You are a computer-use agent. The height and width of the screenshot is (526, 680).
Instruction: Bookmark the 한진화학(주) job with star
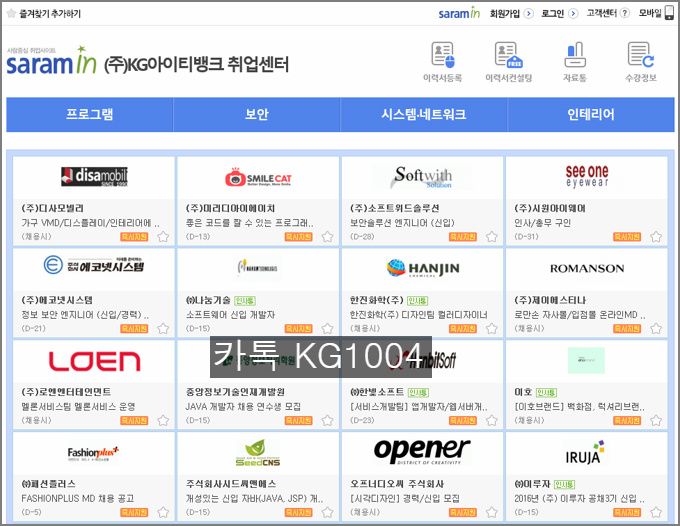point(491,329)
